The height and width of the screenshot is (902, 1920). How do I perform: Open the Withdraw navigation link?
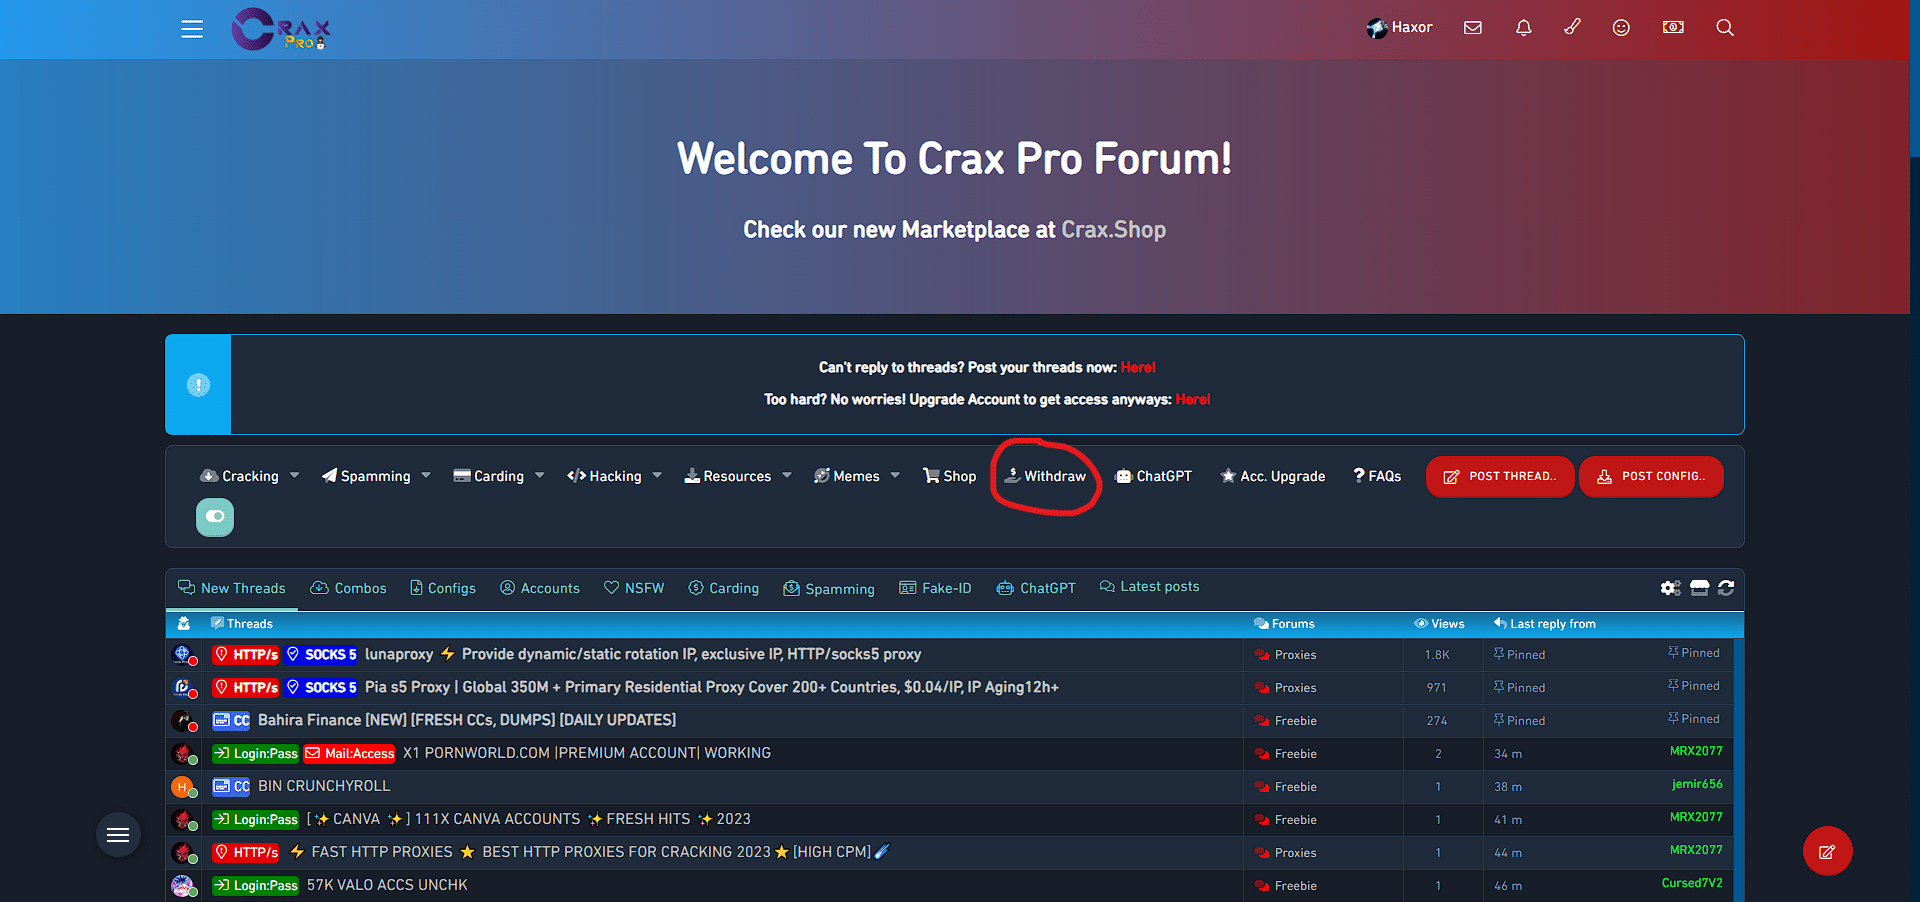(1045, 476)
